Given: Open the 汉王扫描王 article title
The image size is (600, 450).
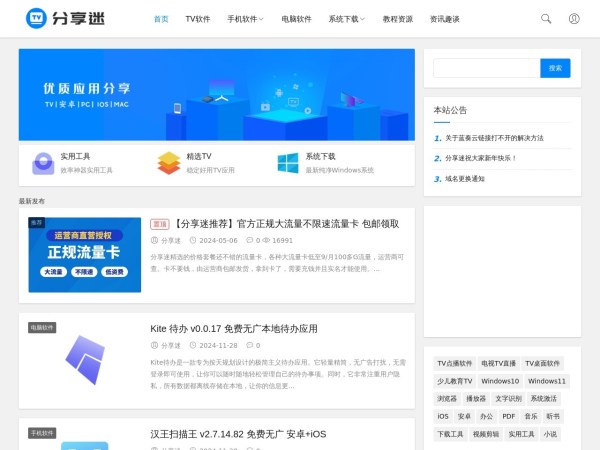Looking at the screenshot, I should click(238, 434).
